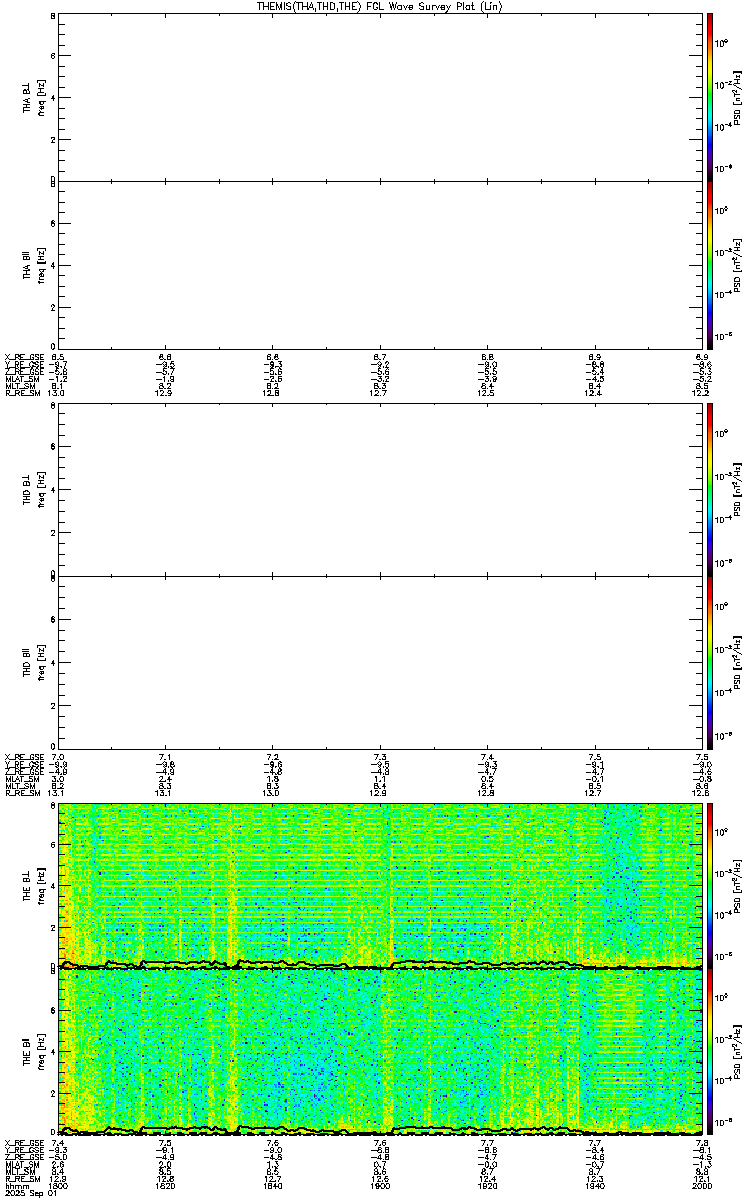Click the 1820 time tick label
This screenshot has height=1200, width=750.
pyautogui.click(x=165, y=1185)
